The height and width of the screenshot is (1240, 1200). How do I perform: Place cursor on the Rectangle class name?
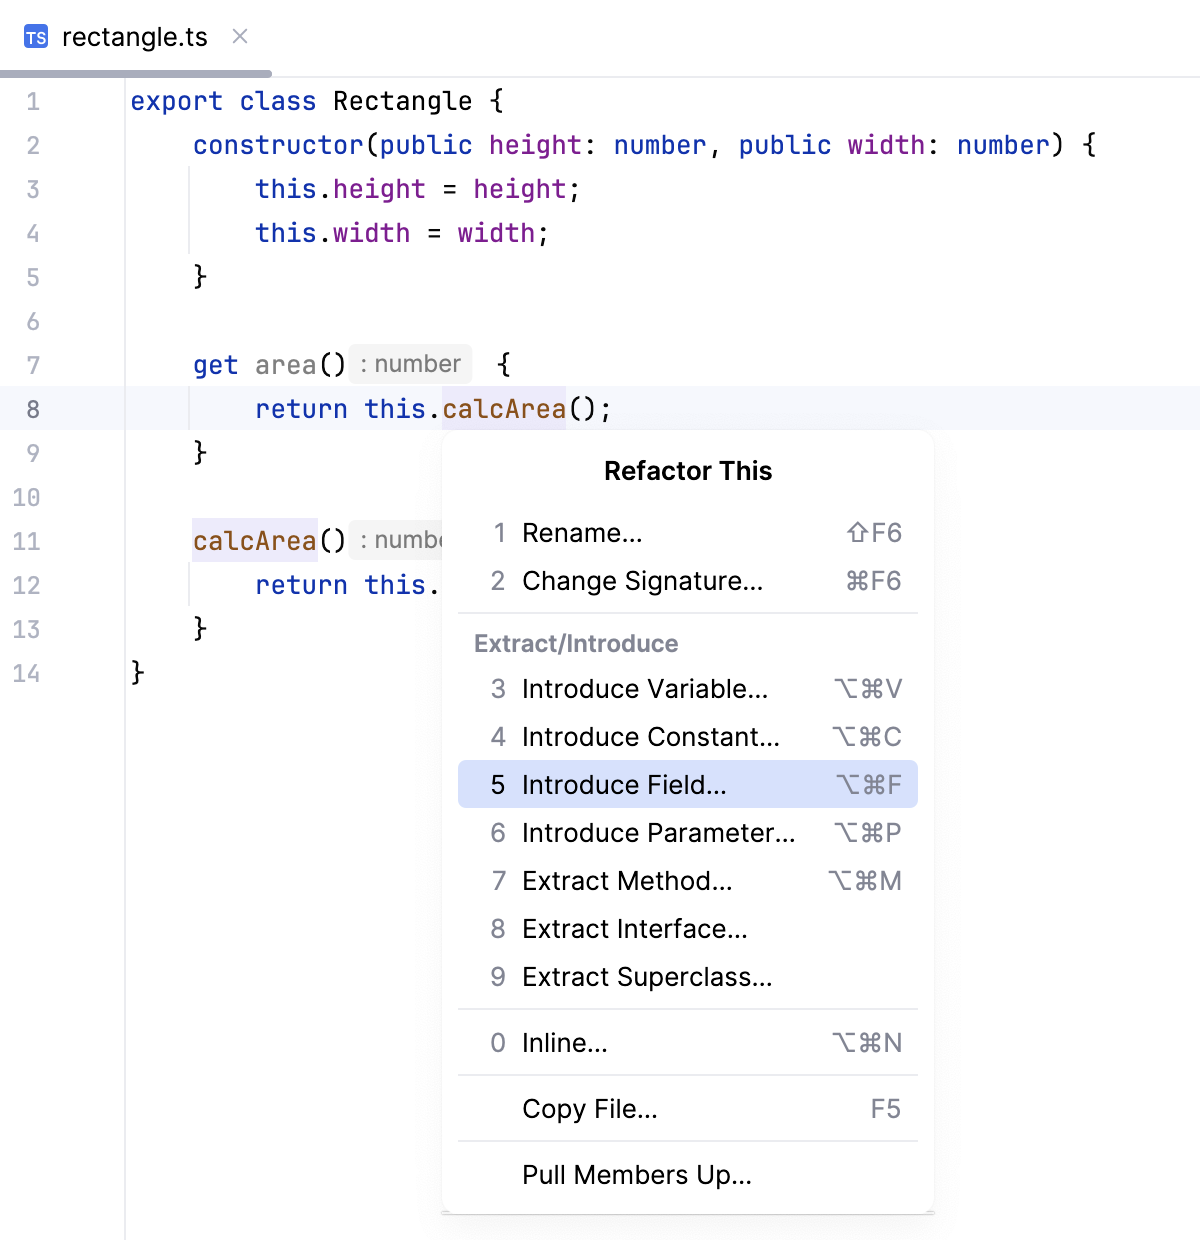click(x=402, y=101)
